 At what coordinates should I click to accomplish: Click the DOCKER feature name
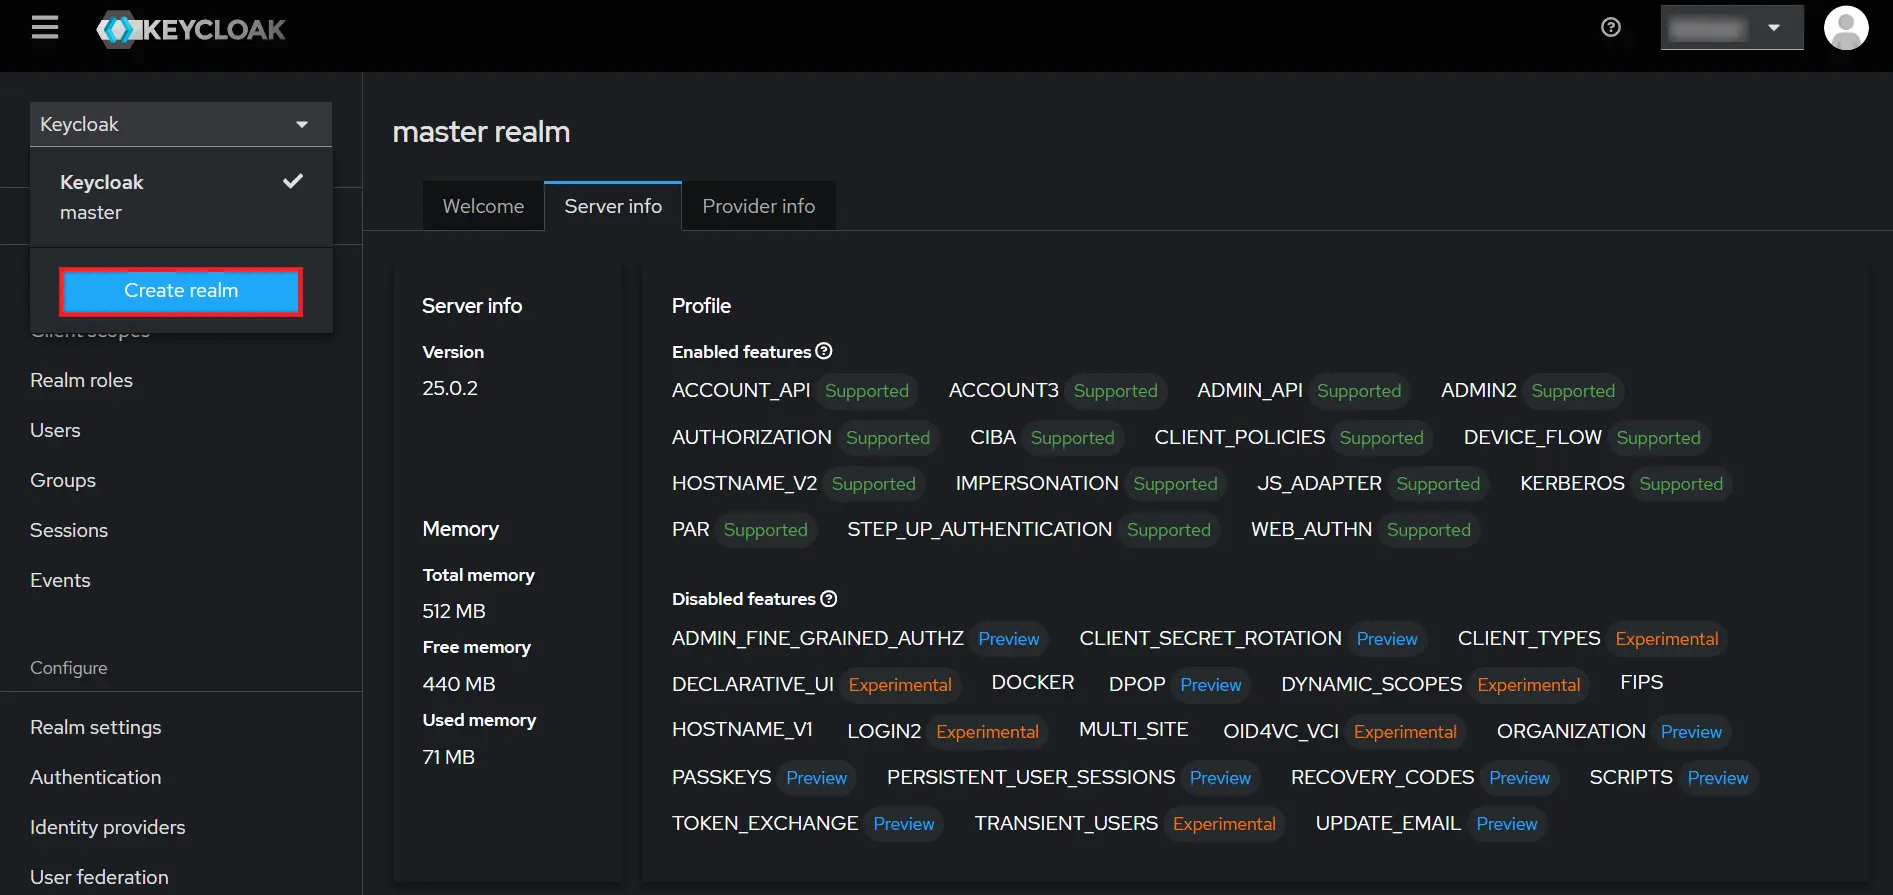(1033, 682)
